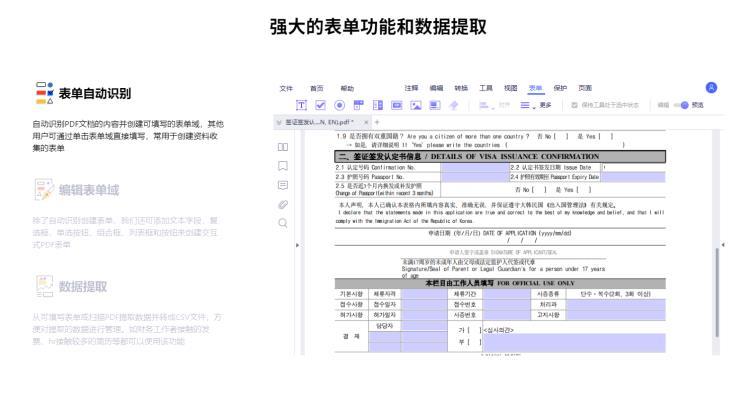Click the FOR OFFICIAL USE ONLY header
Viewport: 750px width, 411px height.
[x=500, y=283]
